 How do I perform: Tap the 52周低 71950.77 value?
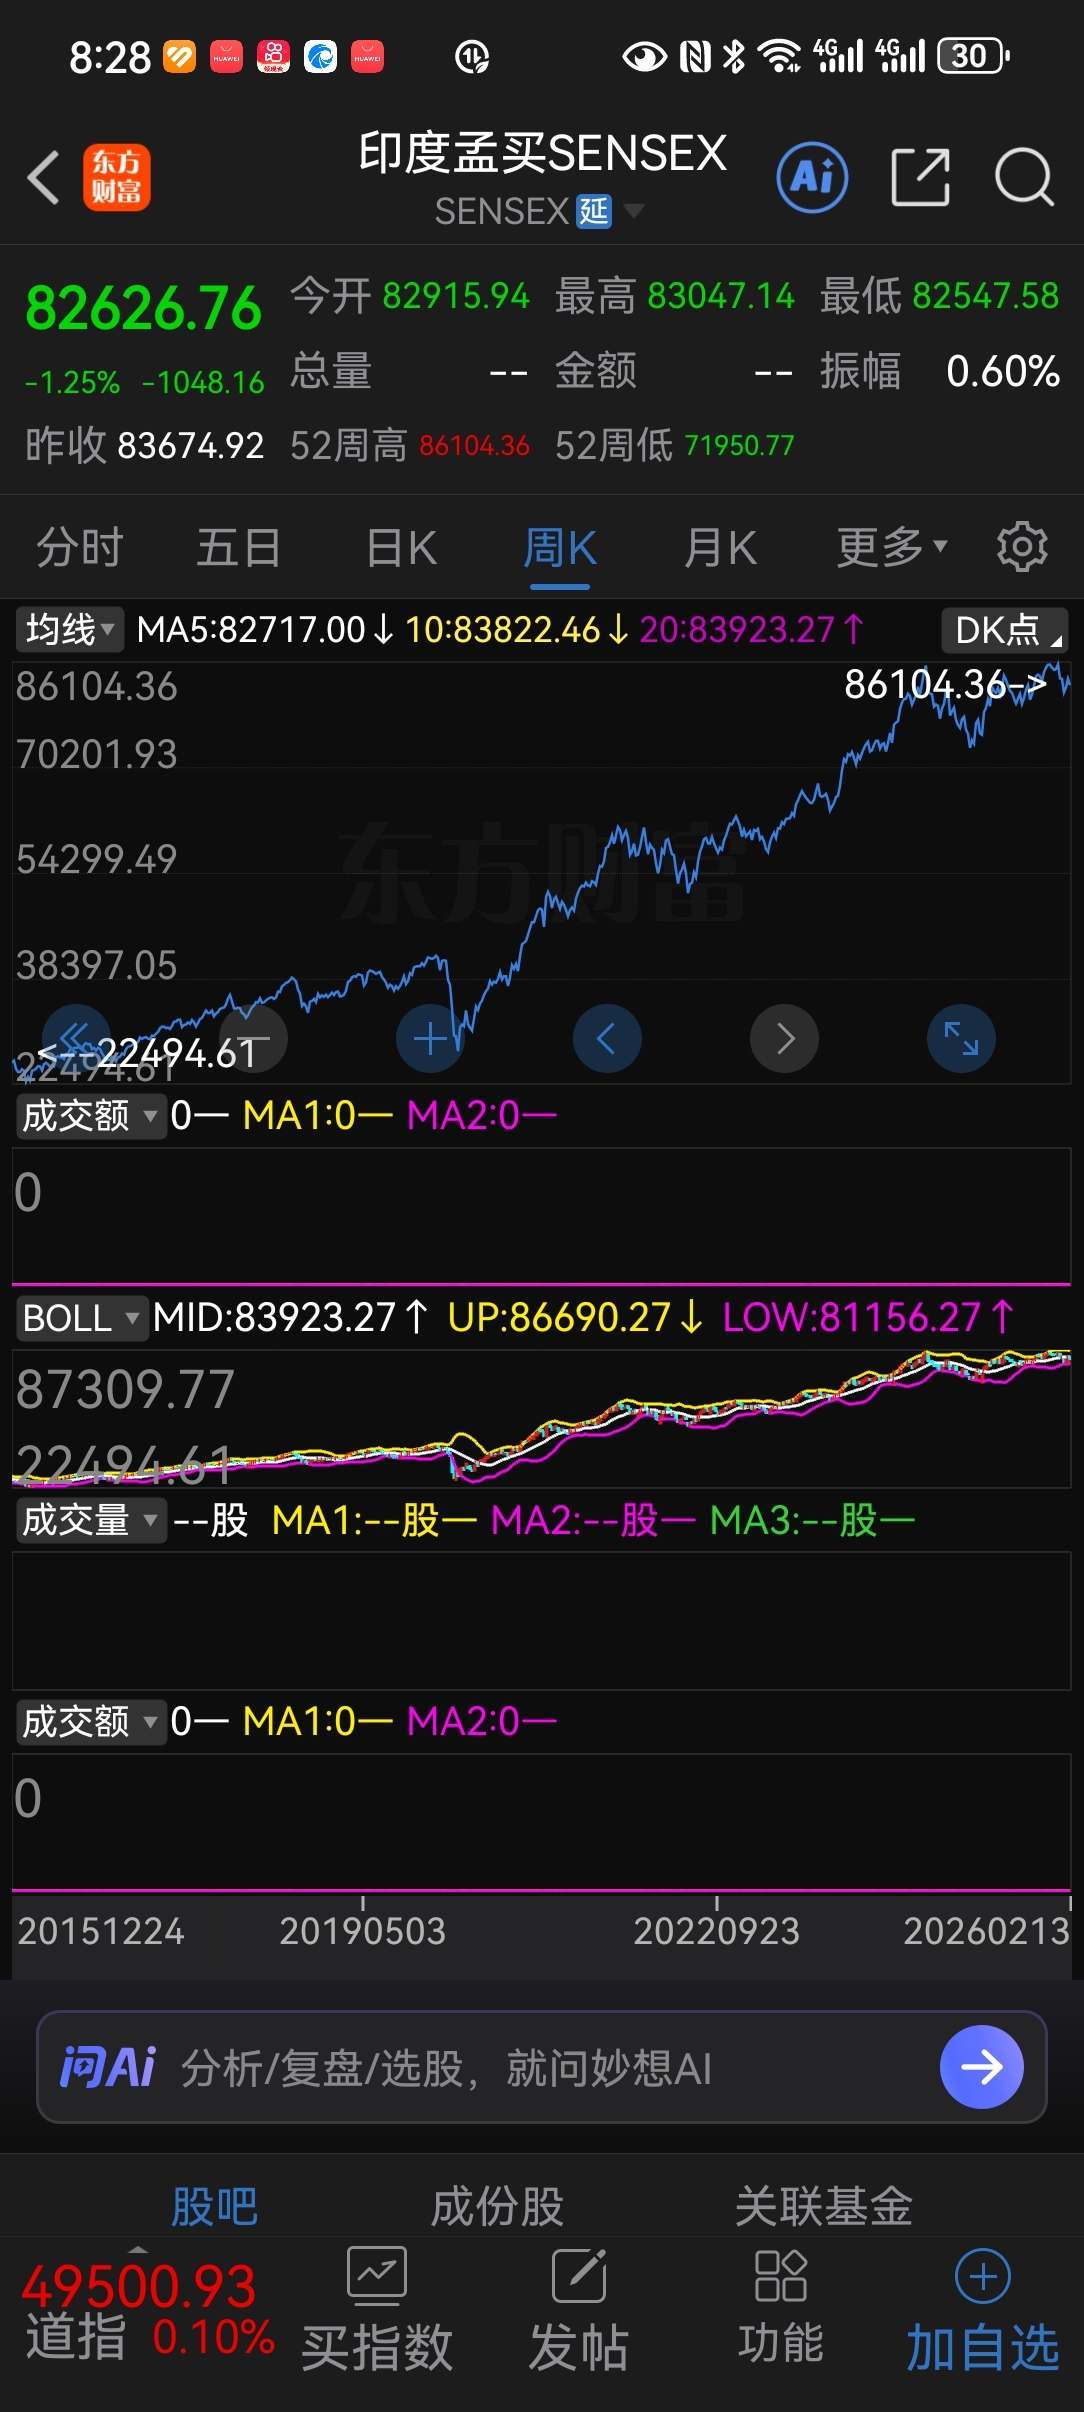(x=739, y=445)
